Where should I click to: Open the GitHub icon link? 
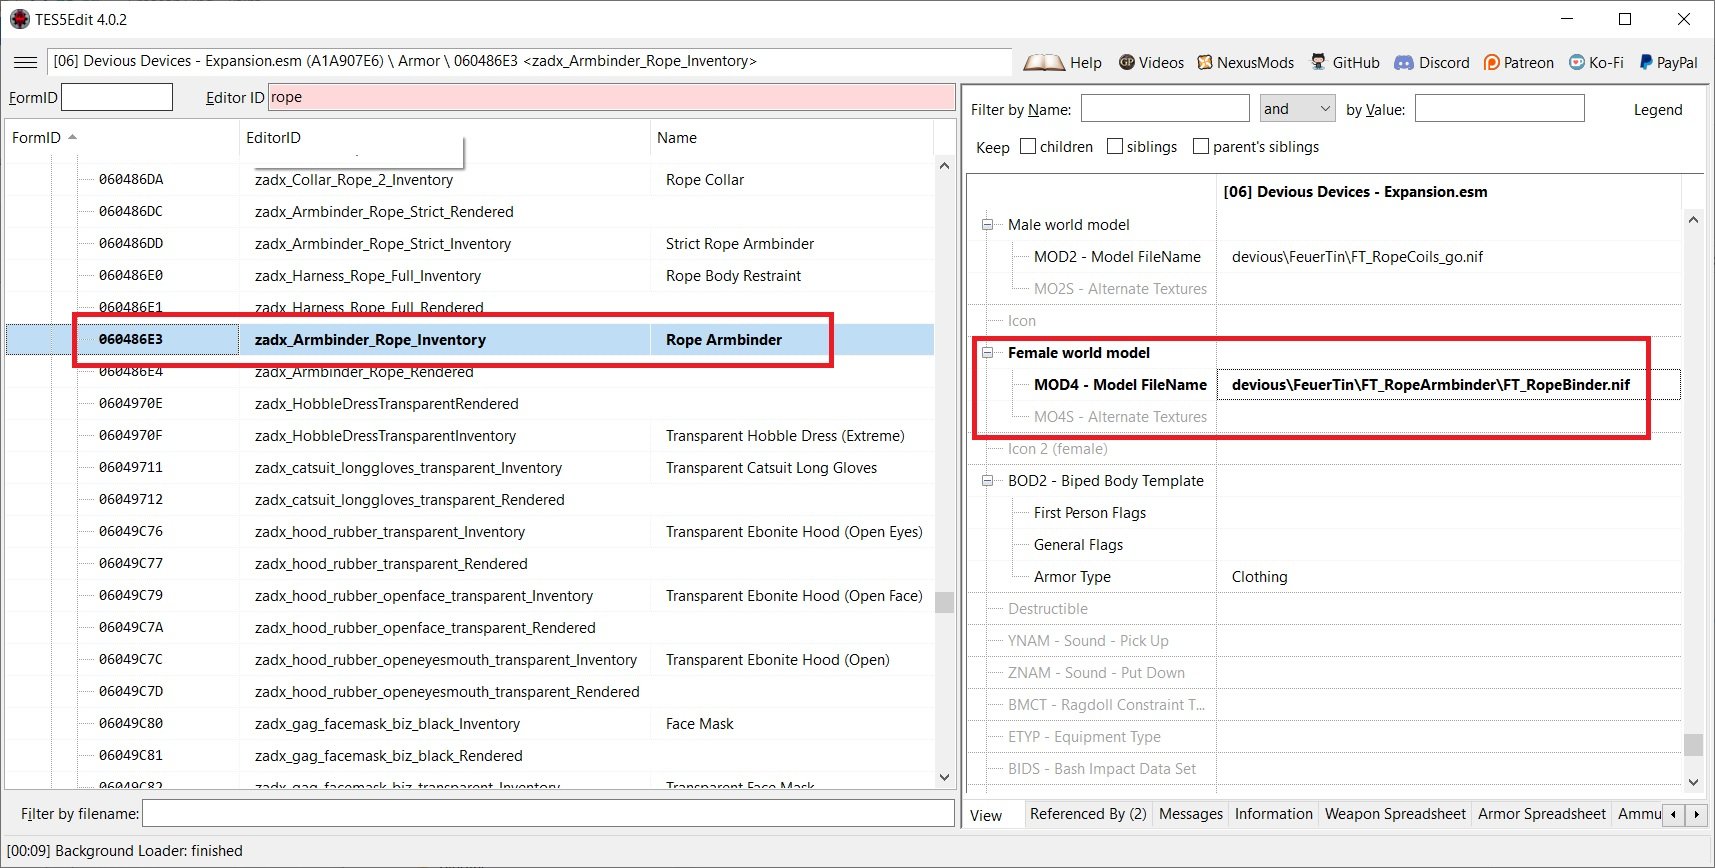[1319, 62]
